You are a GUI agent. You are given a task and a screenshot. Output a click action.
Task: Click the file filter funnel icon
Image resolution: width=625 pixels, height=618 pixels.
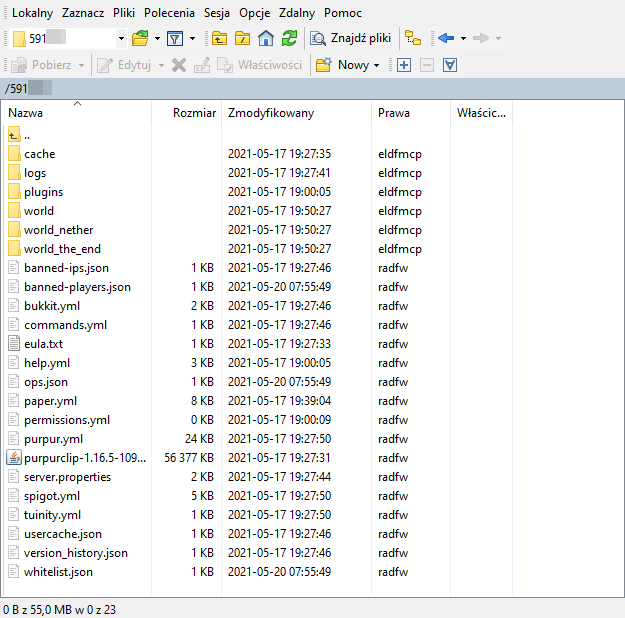175,39
